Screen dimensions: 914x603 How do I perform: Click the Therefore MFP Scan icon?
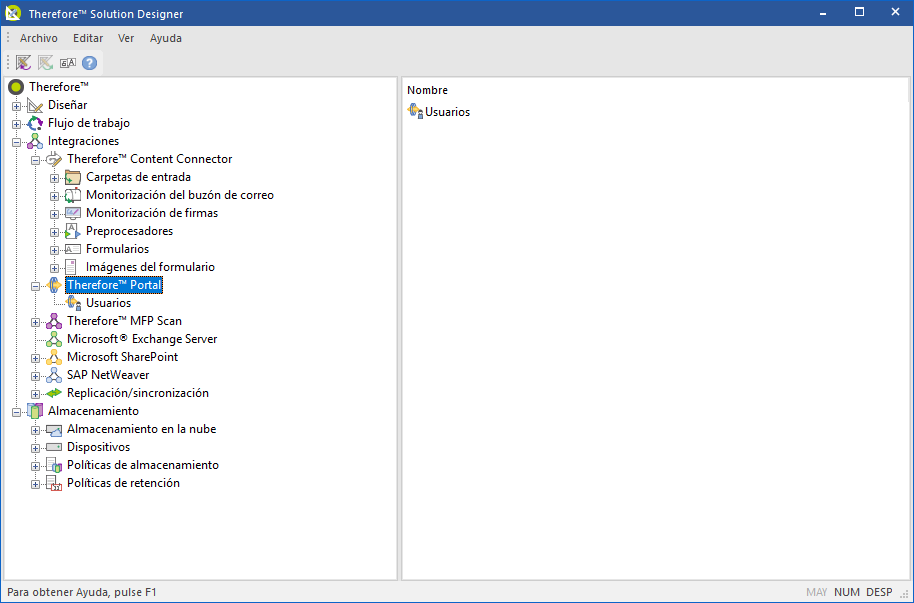click(54, 321)
